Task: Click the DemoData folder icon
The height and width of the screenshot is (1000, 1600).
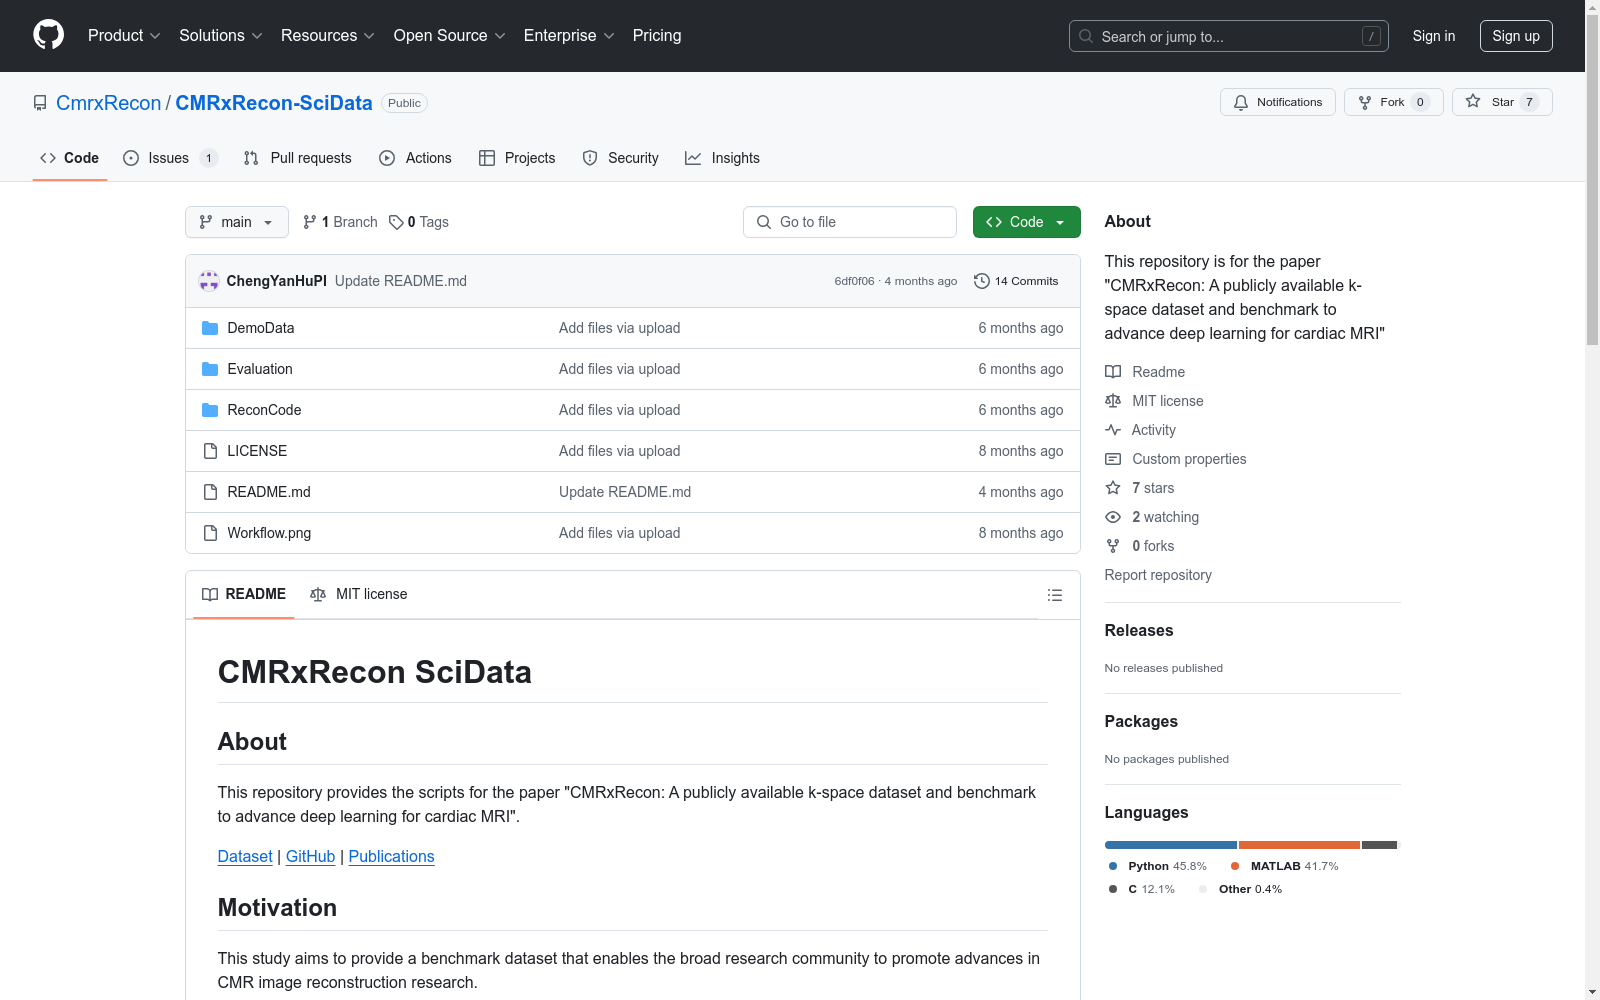Action: [210, 328]
